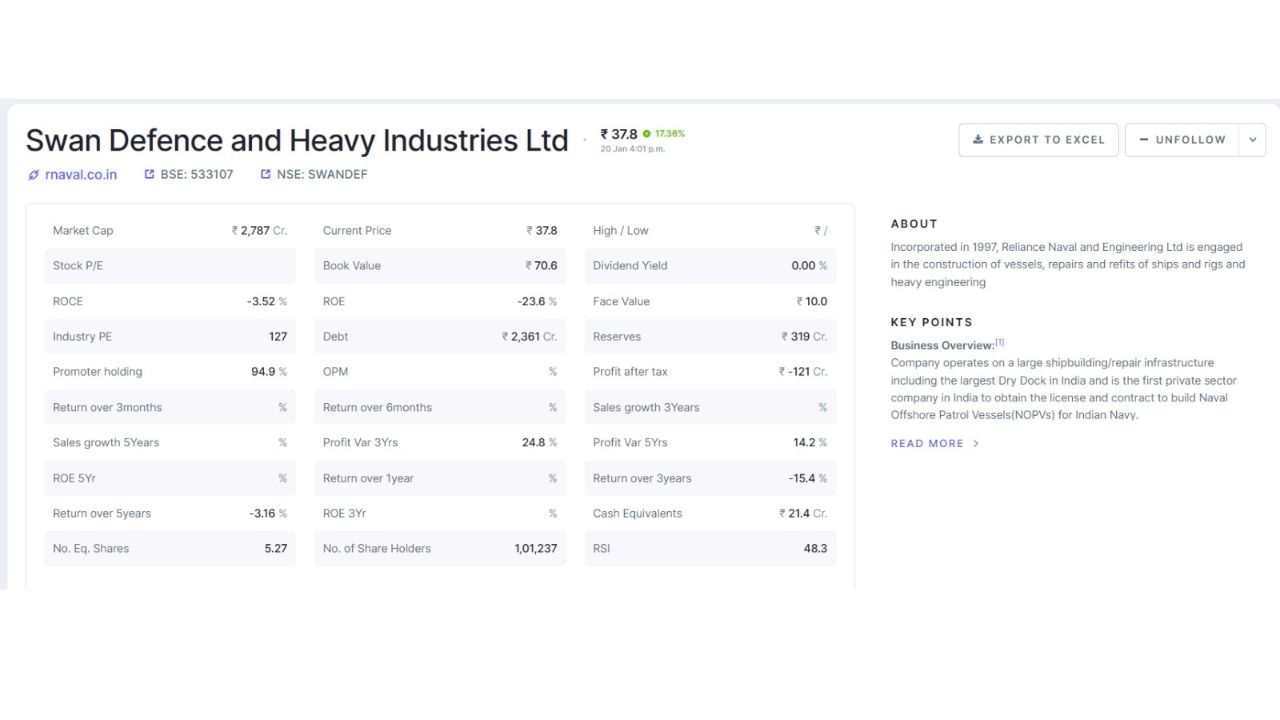This screenshot has width=1280, height=720.
Task: Click the Sales growth 5Years row
Action: [170, 442]
